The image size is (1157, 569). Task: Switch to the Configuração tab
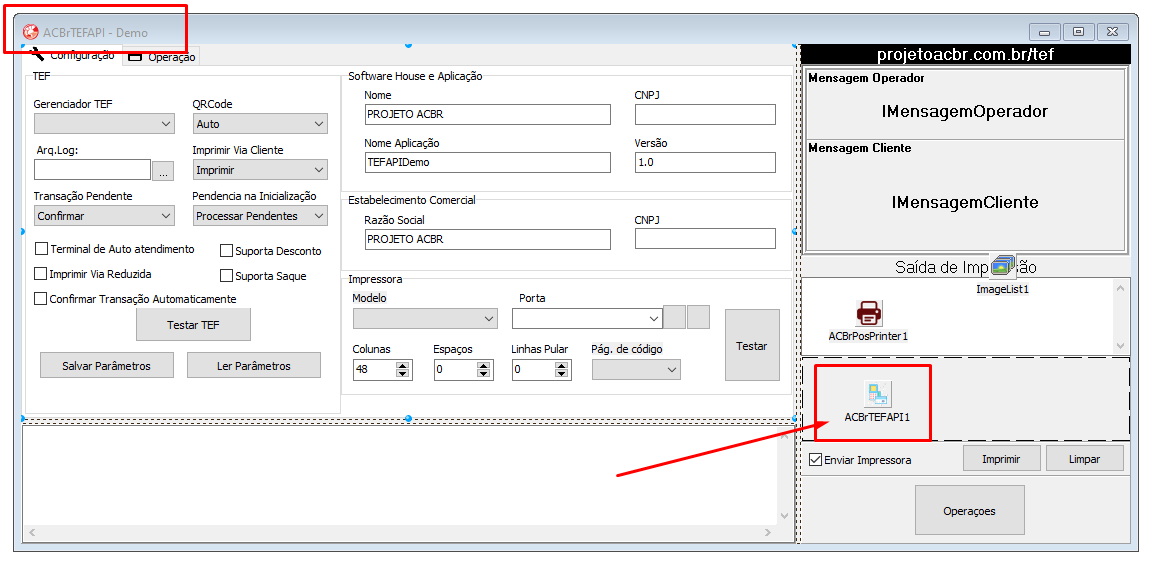click(73, 55)
